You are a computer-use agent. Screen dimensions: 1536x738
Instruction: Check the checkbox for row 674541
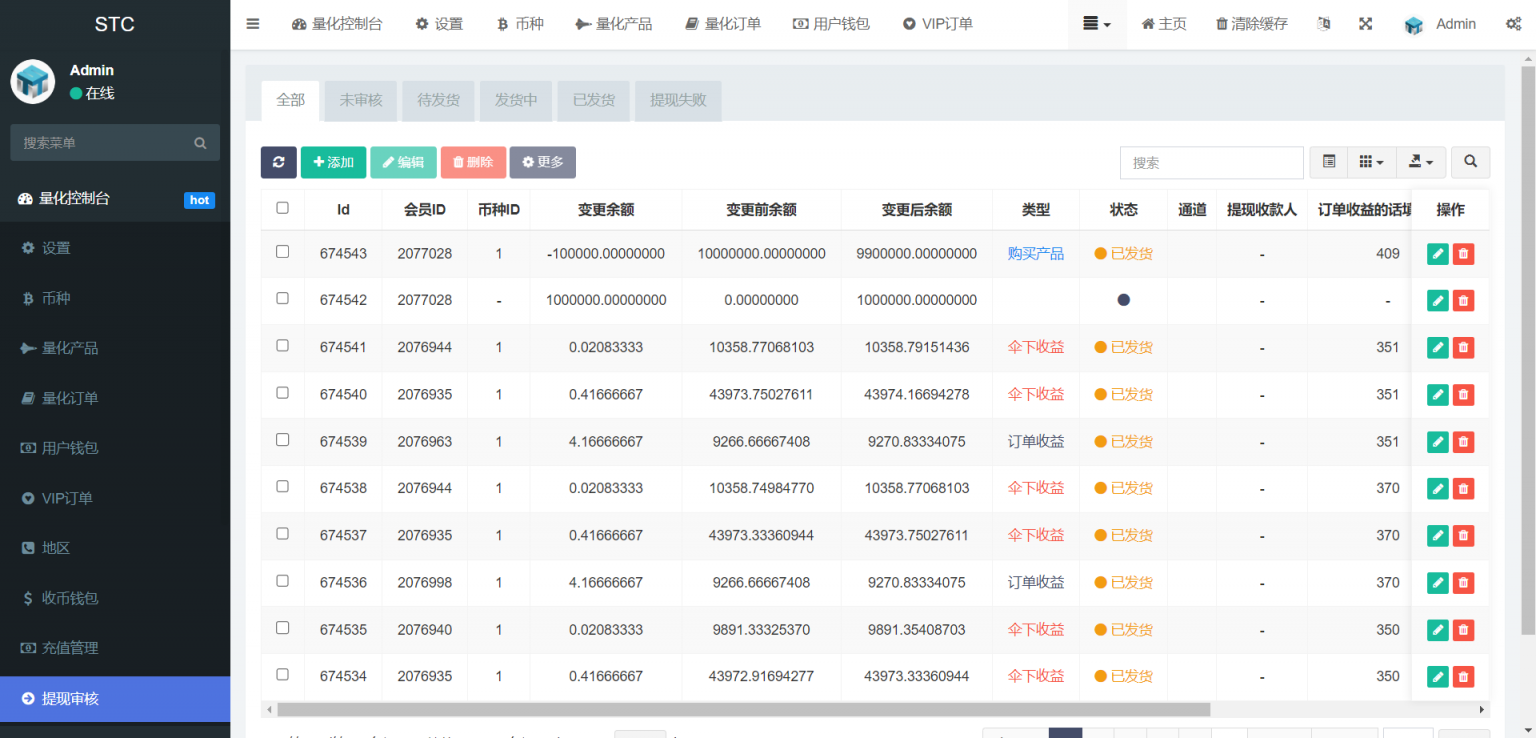[x=282, y=345]
